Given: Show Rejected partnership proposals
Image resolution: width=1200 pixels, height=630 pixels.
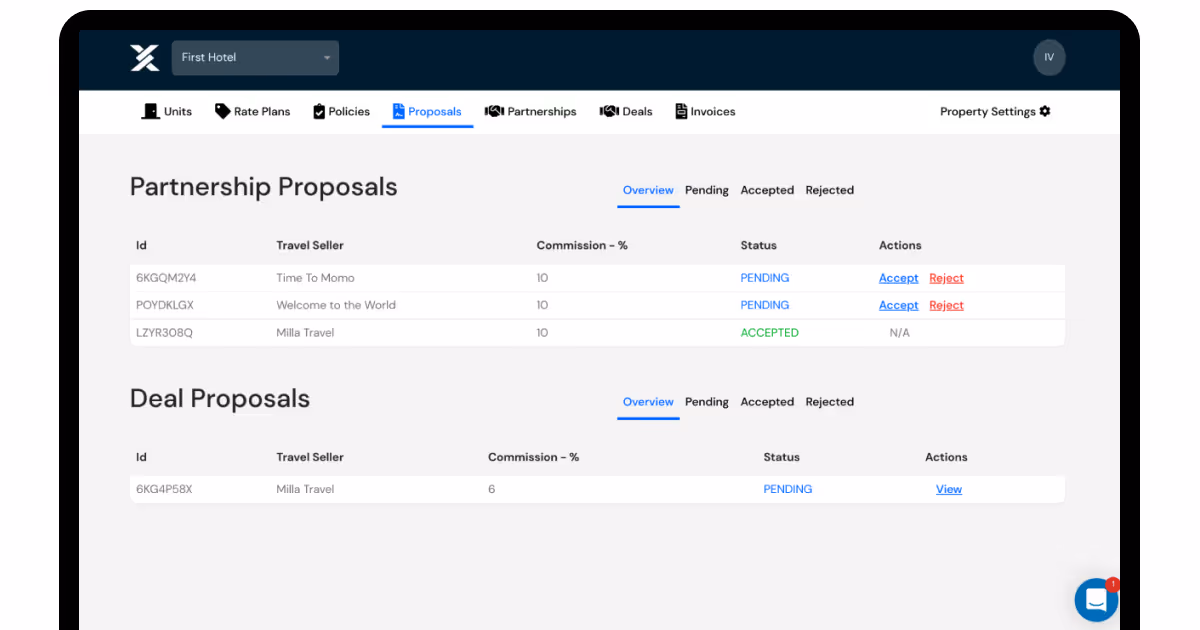Looking at the screenshot, I should point(830,190).
